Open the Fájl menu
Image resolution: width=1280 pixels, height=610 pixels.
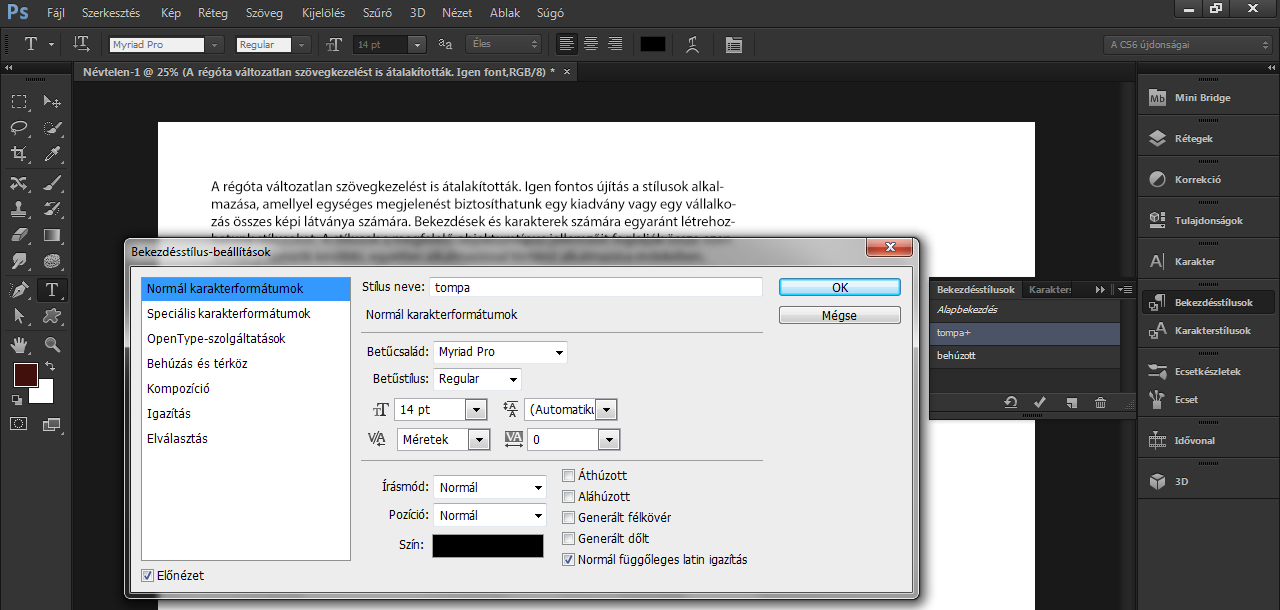55,14
